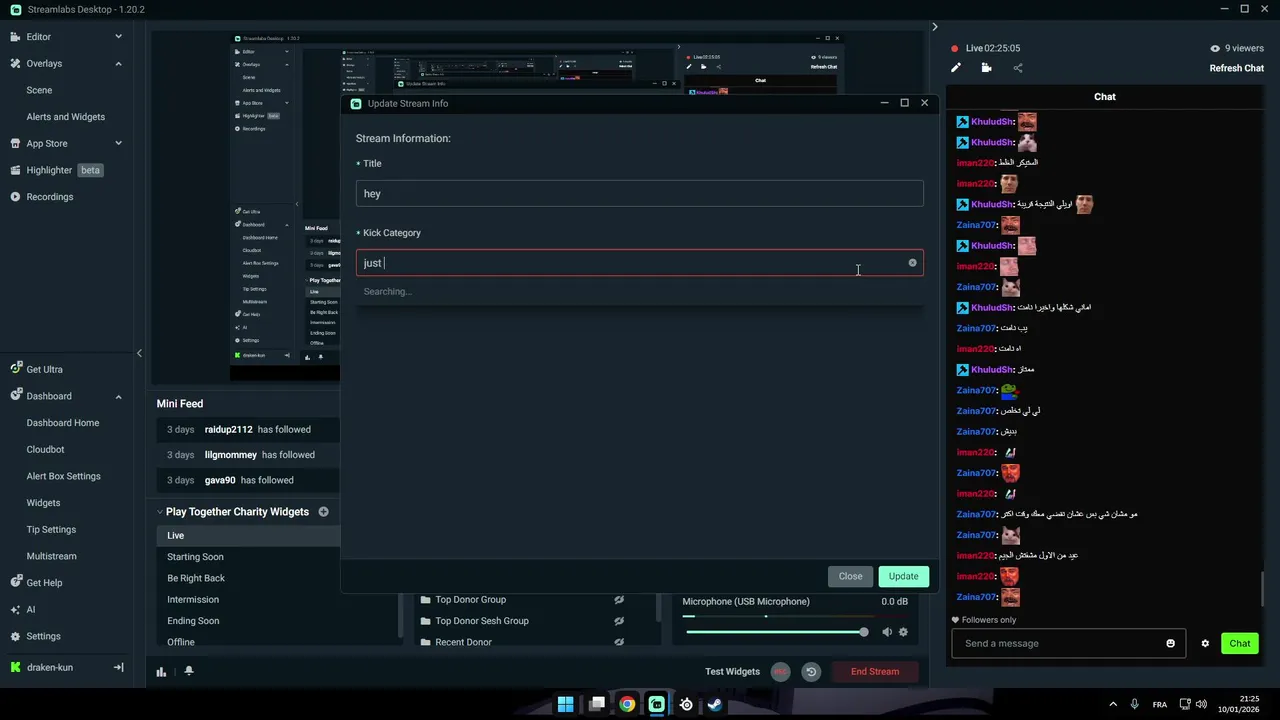Click the Update button in the dialog
1280x720 pixels.
coord(903,576)
